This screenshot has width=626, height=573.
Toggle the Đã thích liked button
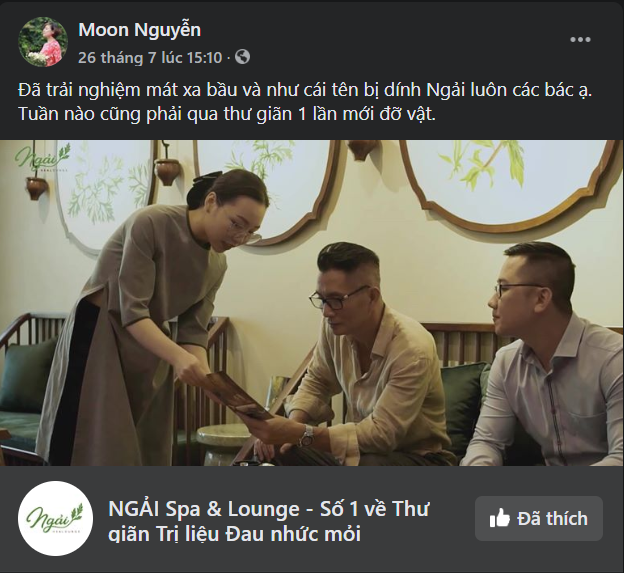click(x=539, y=518)
